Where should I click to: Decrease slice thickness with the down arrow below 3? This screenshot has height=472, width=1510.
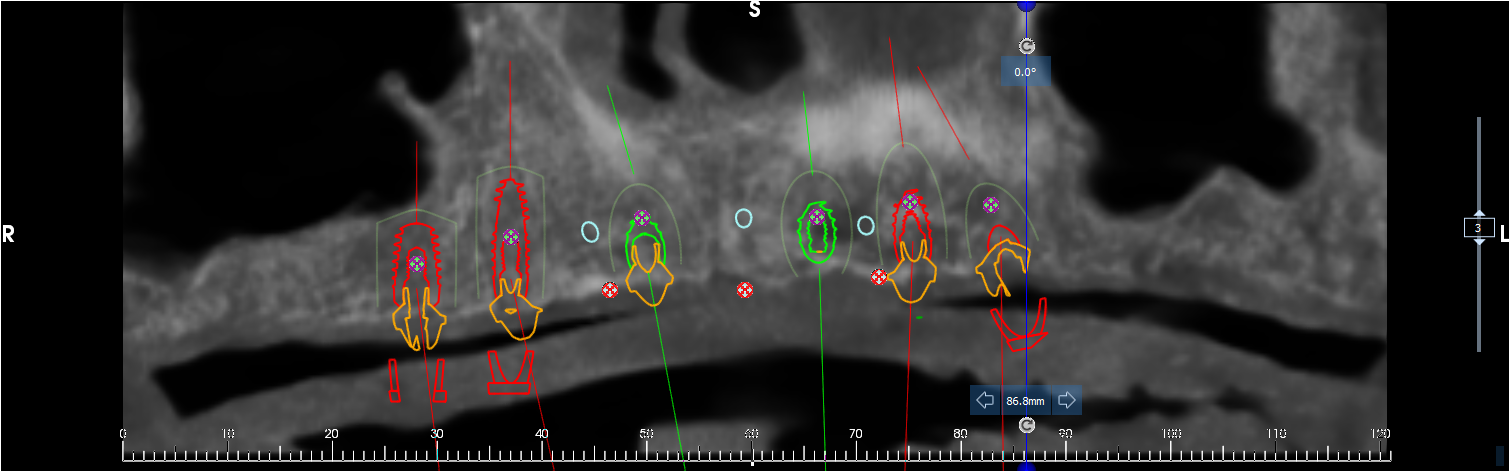1480,243
